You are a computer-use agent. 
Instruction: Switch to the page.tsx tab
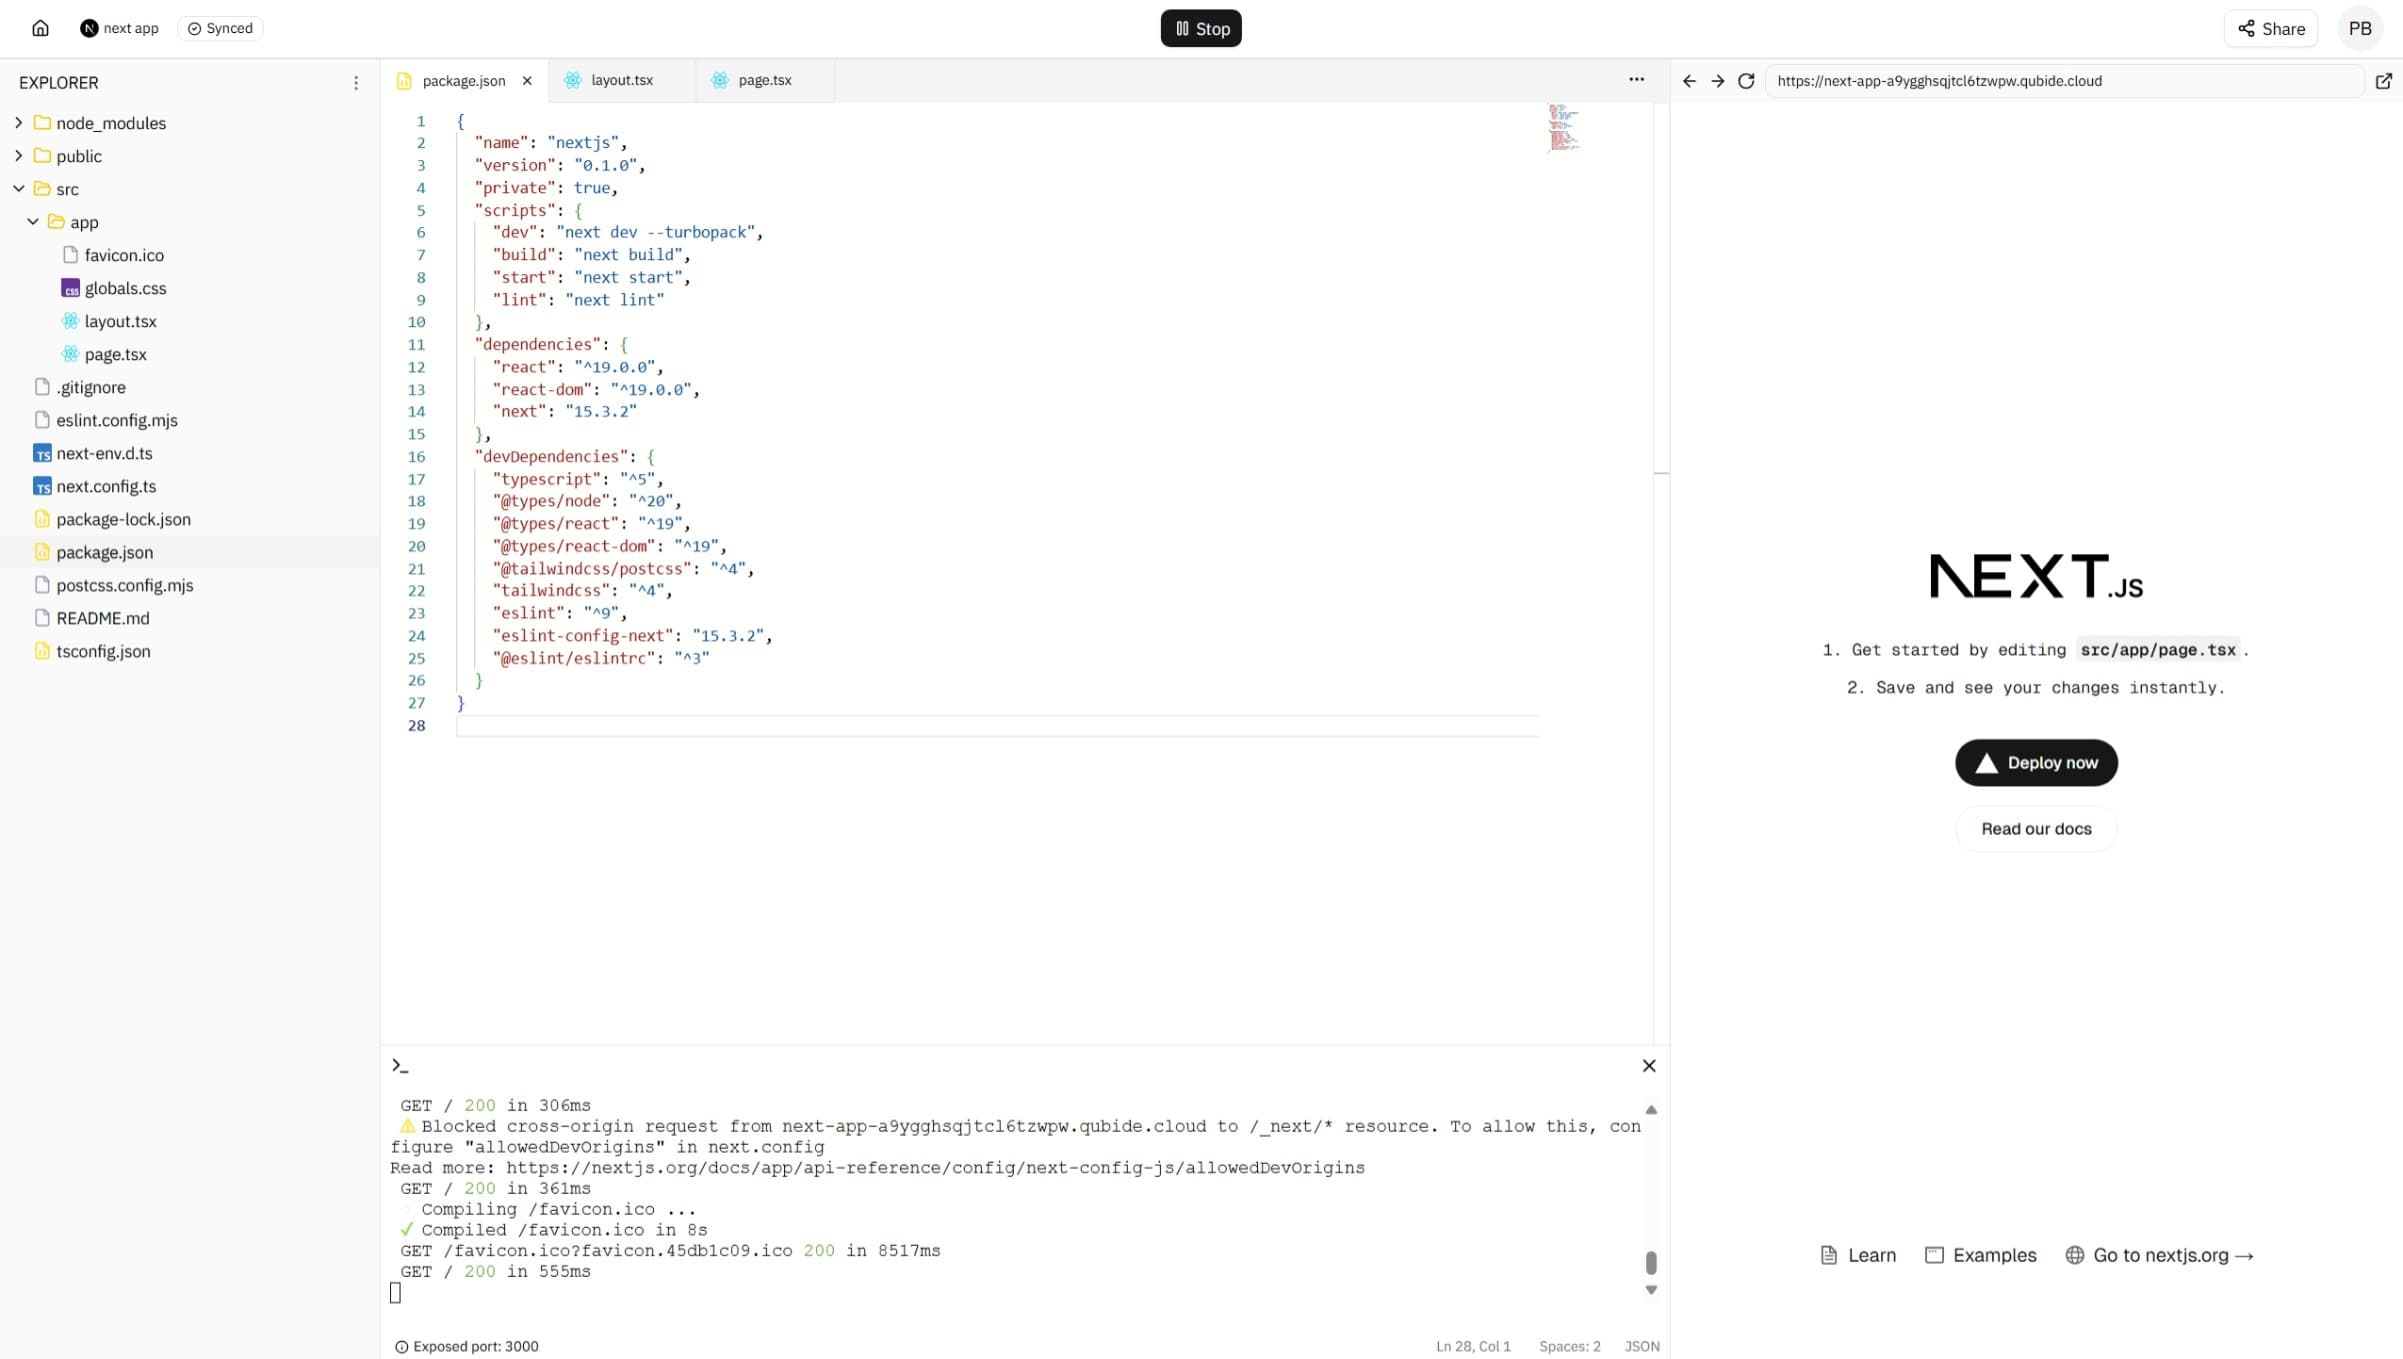765,80
